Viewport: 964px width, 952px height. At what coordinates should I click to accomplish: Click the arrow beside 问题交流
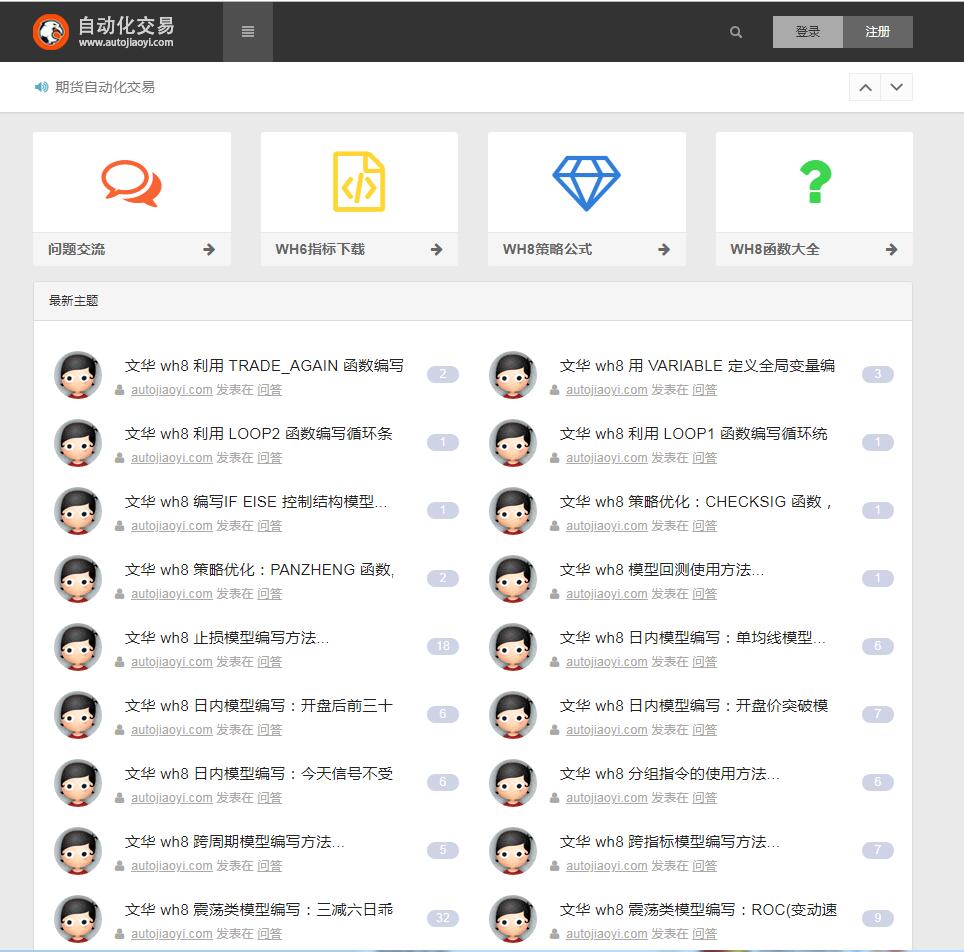tap(209, 250)
